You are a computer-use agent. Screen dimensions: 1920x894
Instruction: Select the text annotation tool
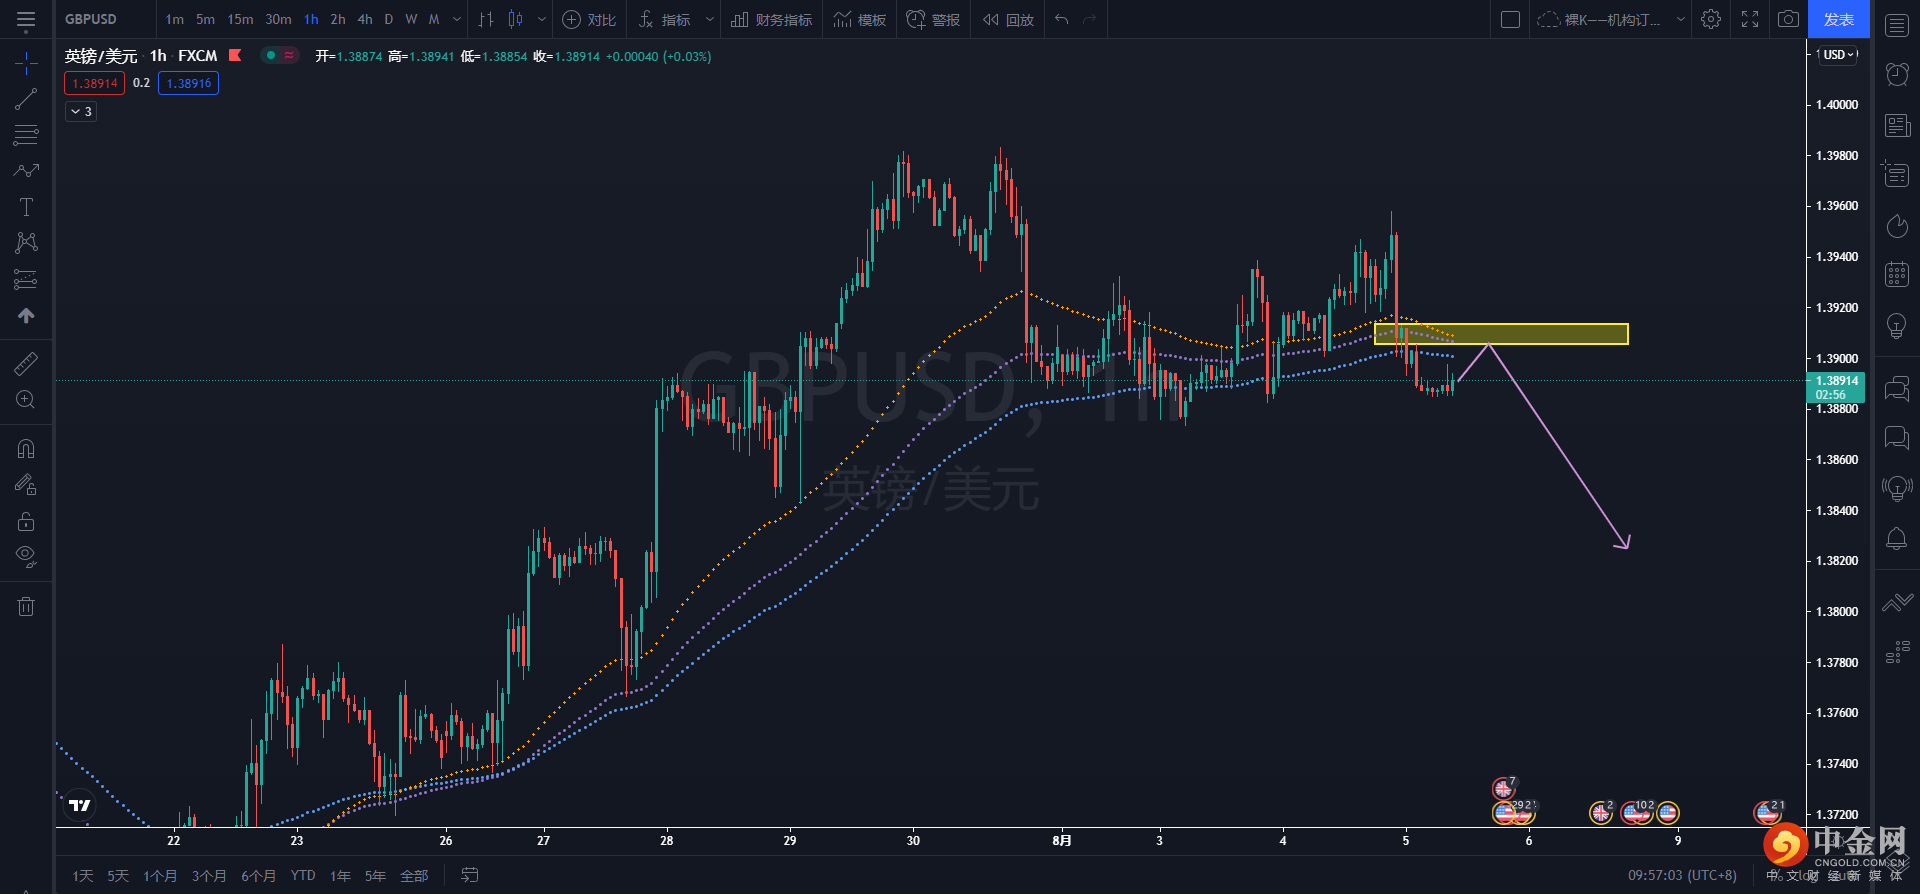click(x=26, y=207)
